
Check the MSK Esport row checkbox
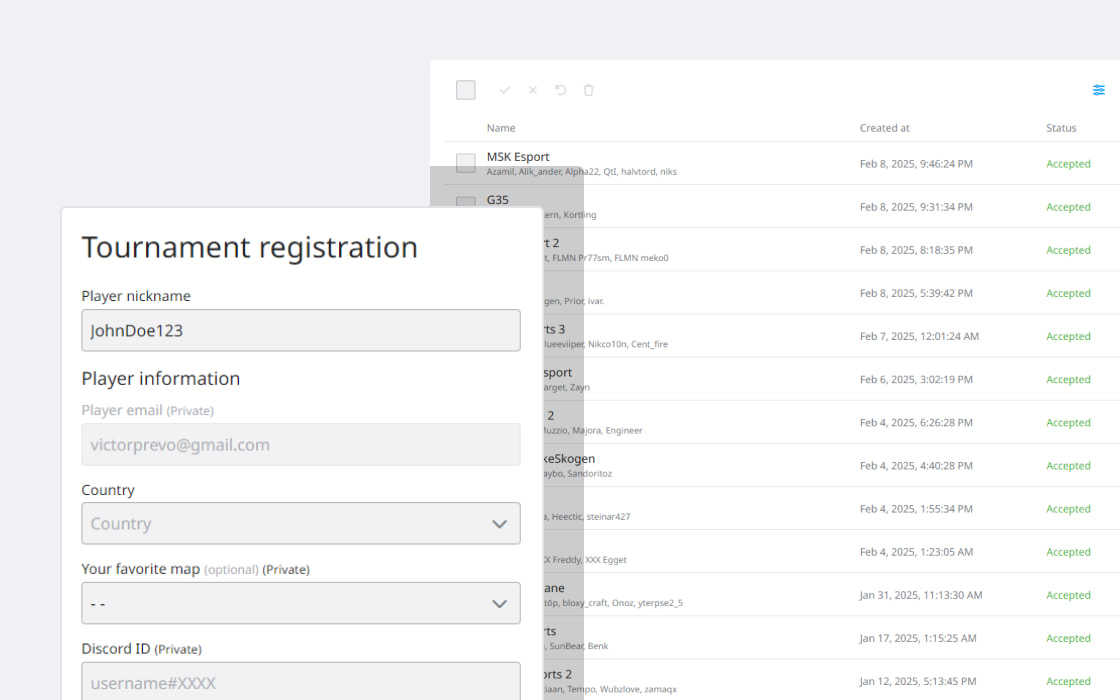(466, 163)
